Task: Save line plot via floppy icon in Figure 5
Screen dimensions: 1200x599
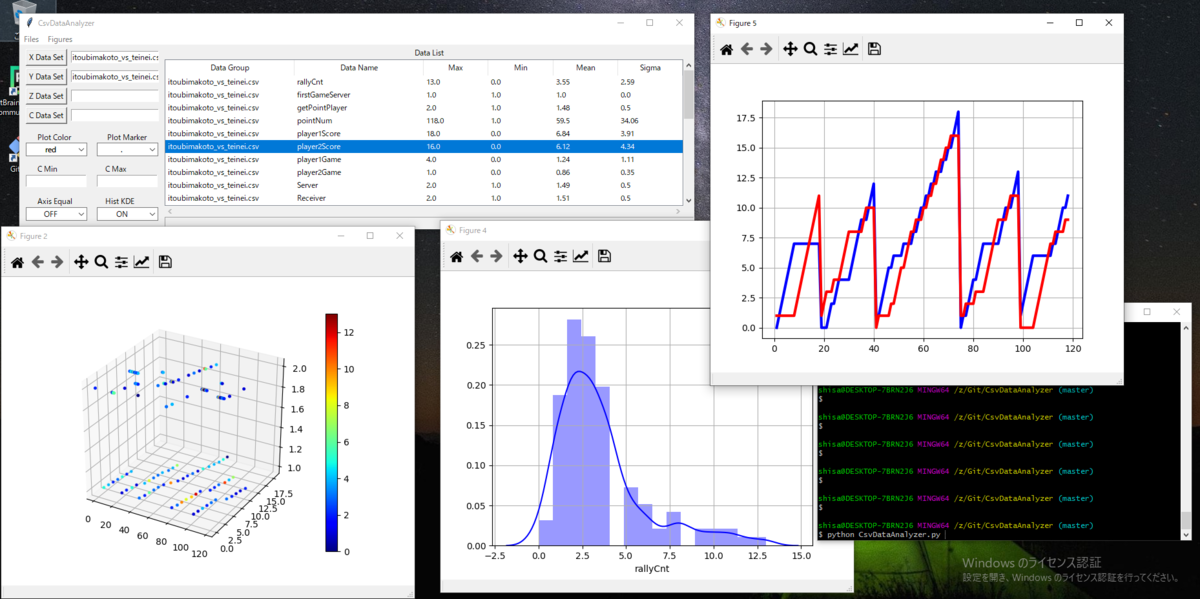Action: 874,48
